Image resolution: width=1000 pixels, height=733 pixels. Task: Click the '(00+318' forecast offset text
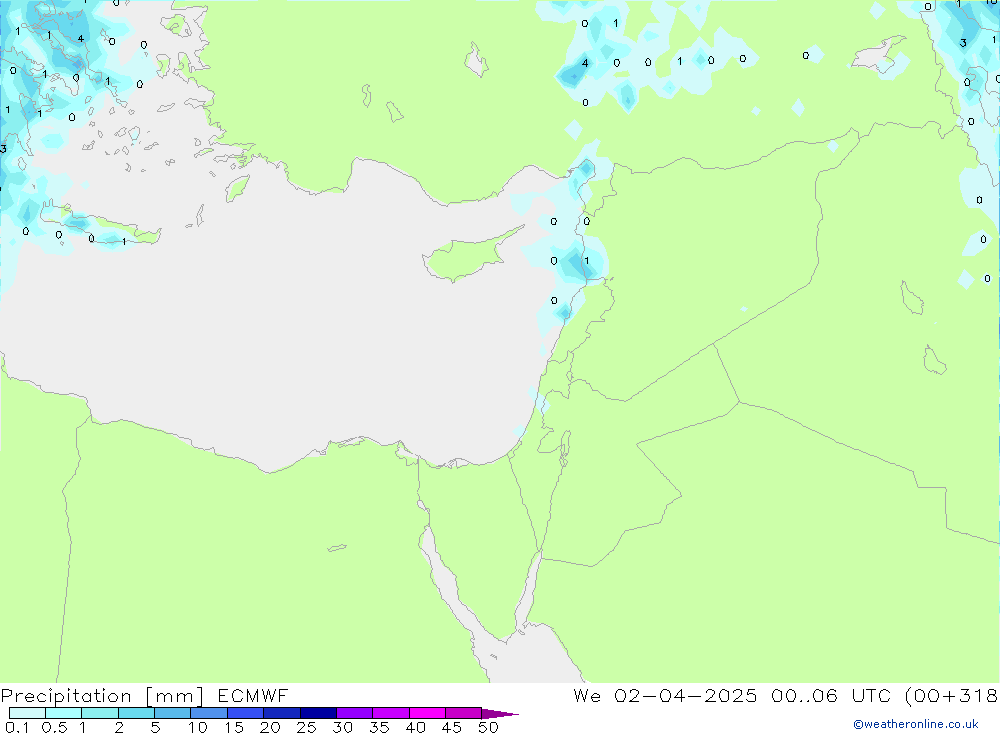(x=952, y=696)
